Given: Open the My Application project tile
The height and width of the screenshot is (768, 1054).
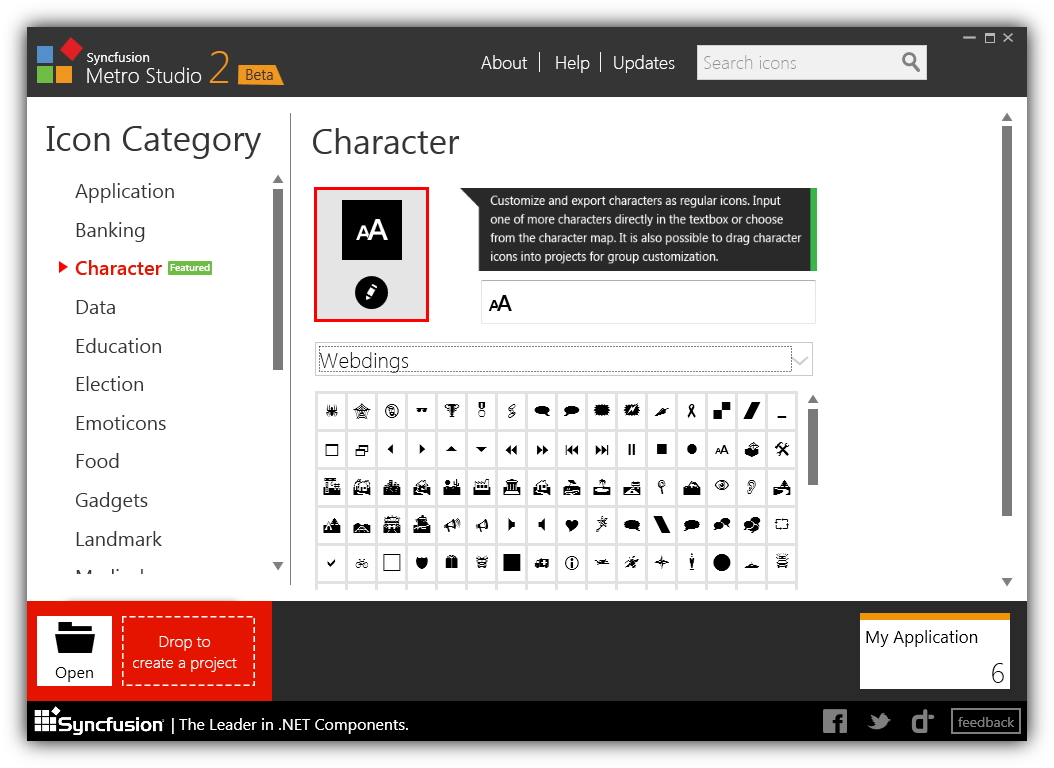Looking at the screenshot, I should pyautogui.click(x=934, y=650).
